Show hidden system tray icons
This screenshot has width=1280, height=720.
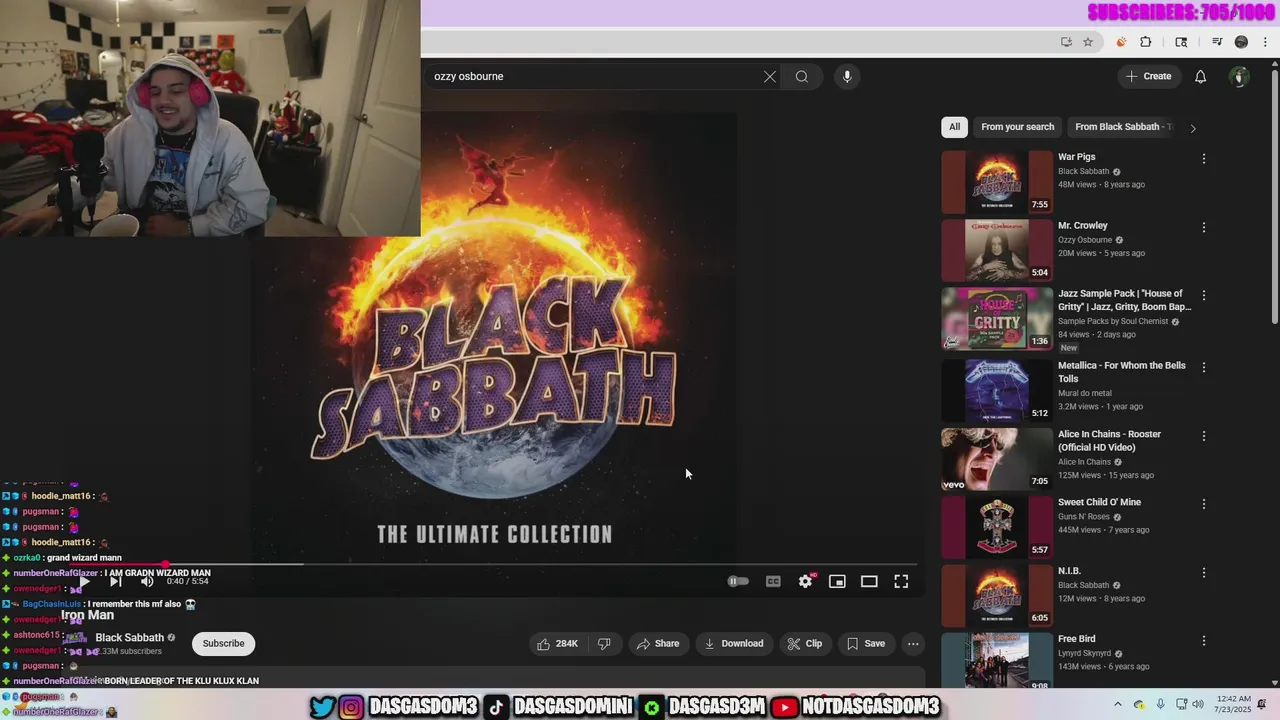tap(1118, 704)
